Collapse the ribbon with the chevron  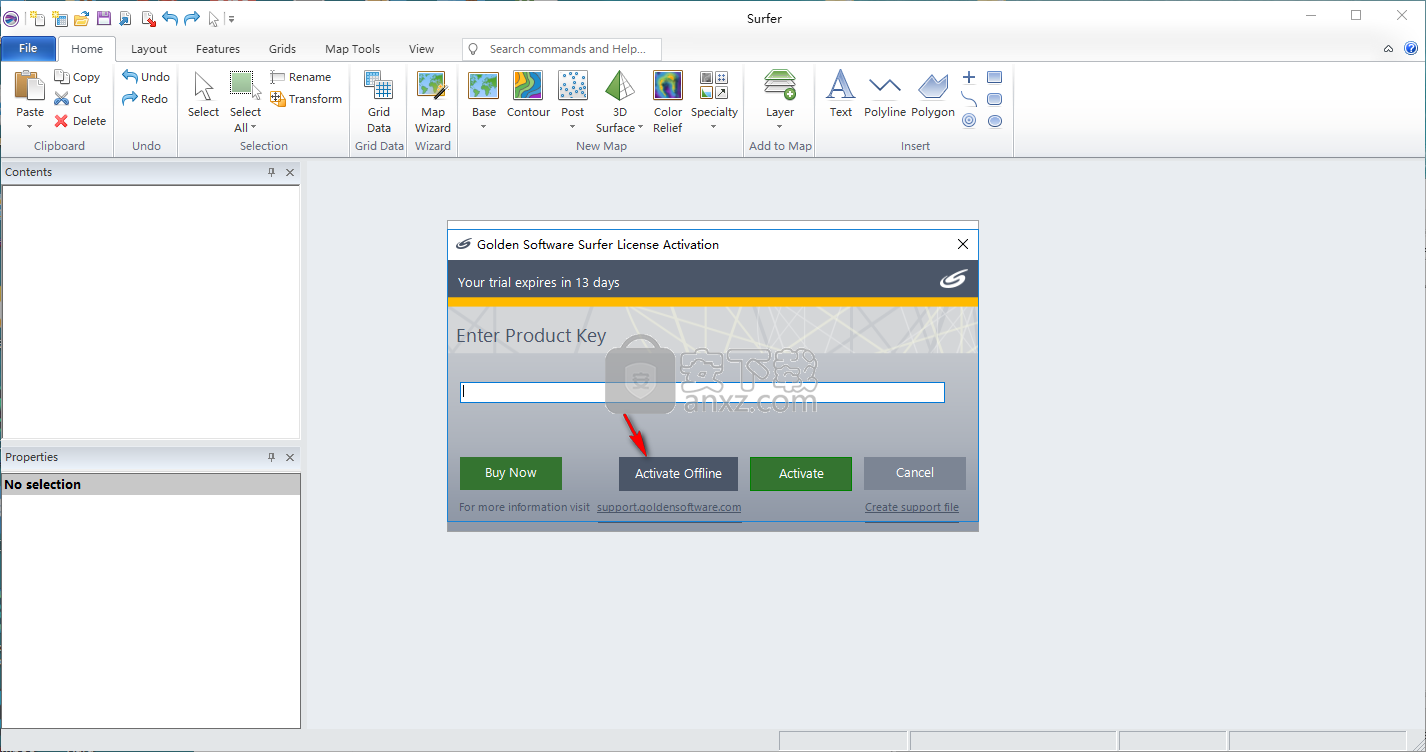point(1388,48)
